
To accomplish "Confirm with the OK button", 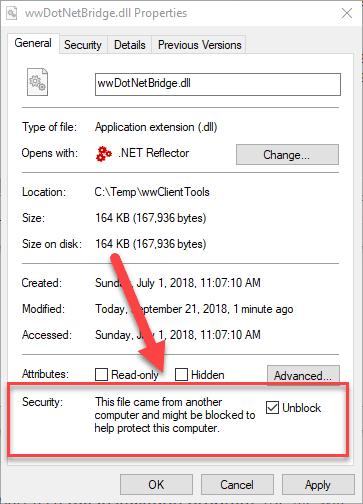I will coord(156,484).
